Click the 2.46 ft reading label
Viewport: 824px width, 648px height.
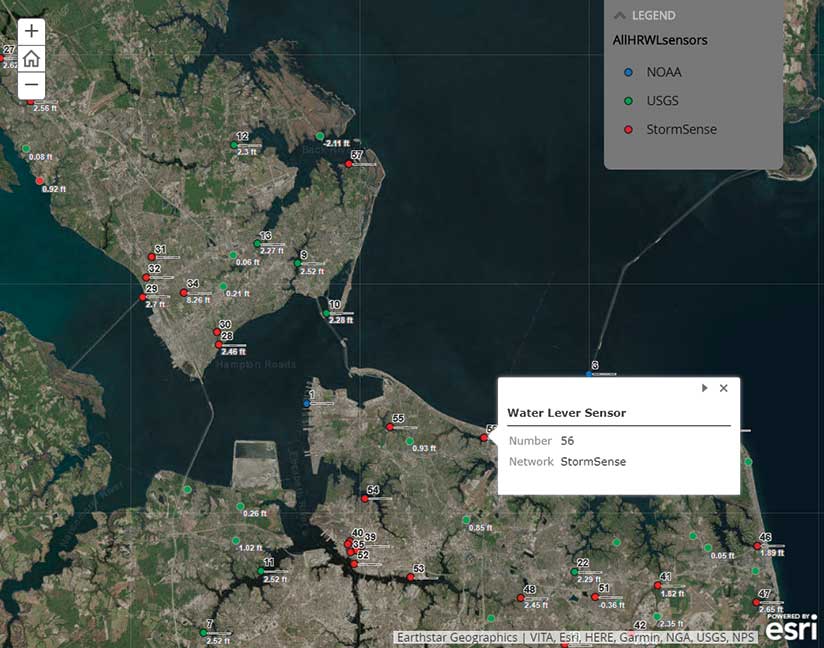[233, 352]
